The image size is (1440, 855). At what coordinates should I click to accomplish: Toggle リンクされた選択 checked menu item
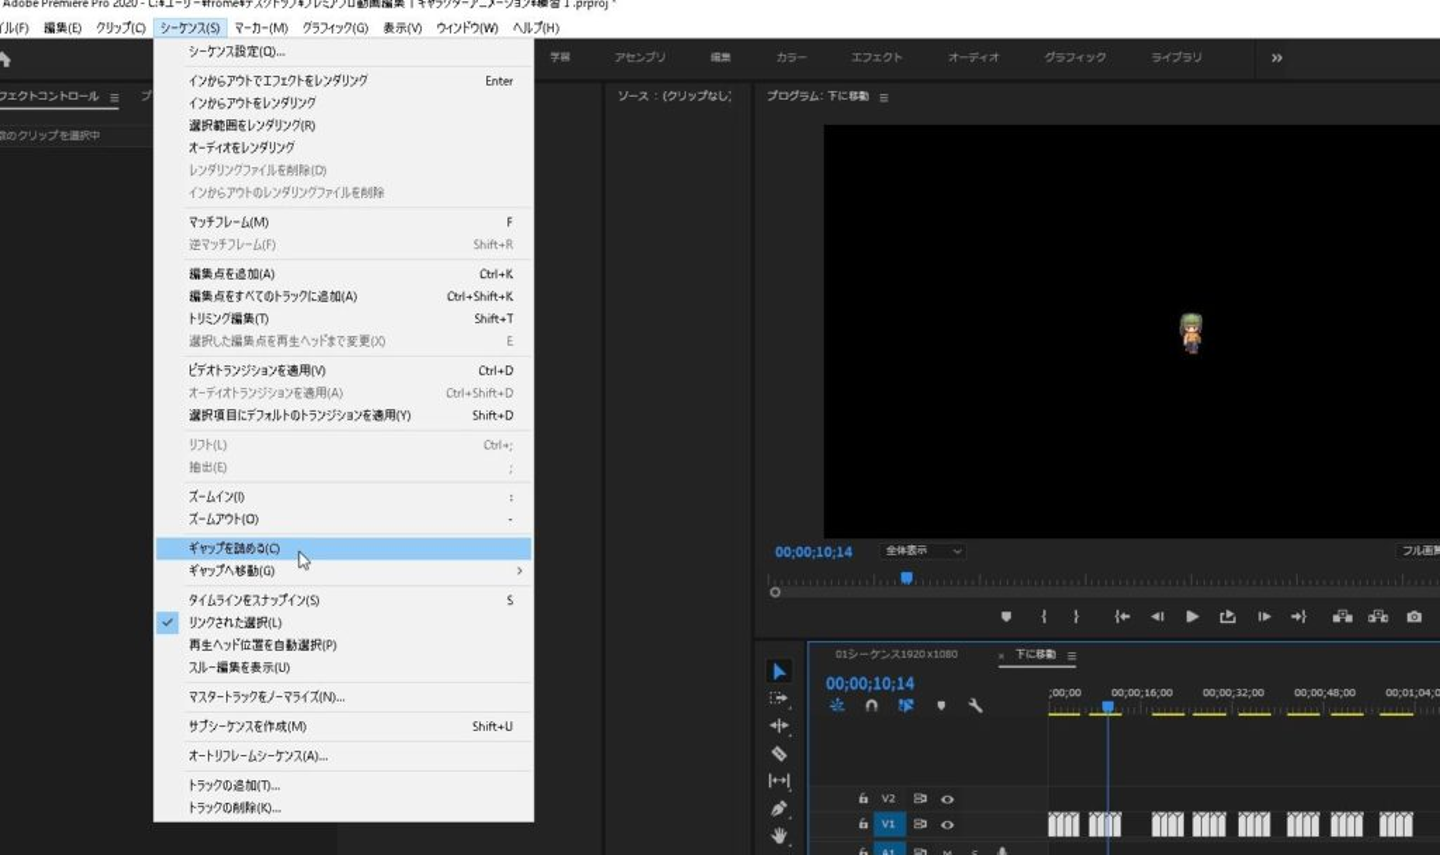point(235,623)
